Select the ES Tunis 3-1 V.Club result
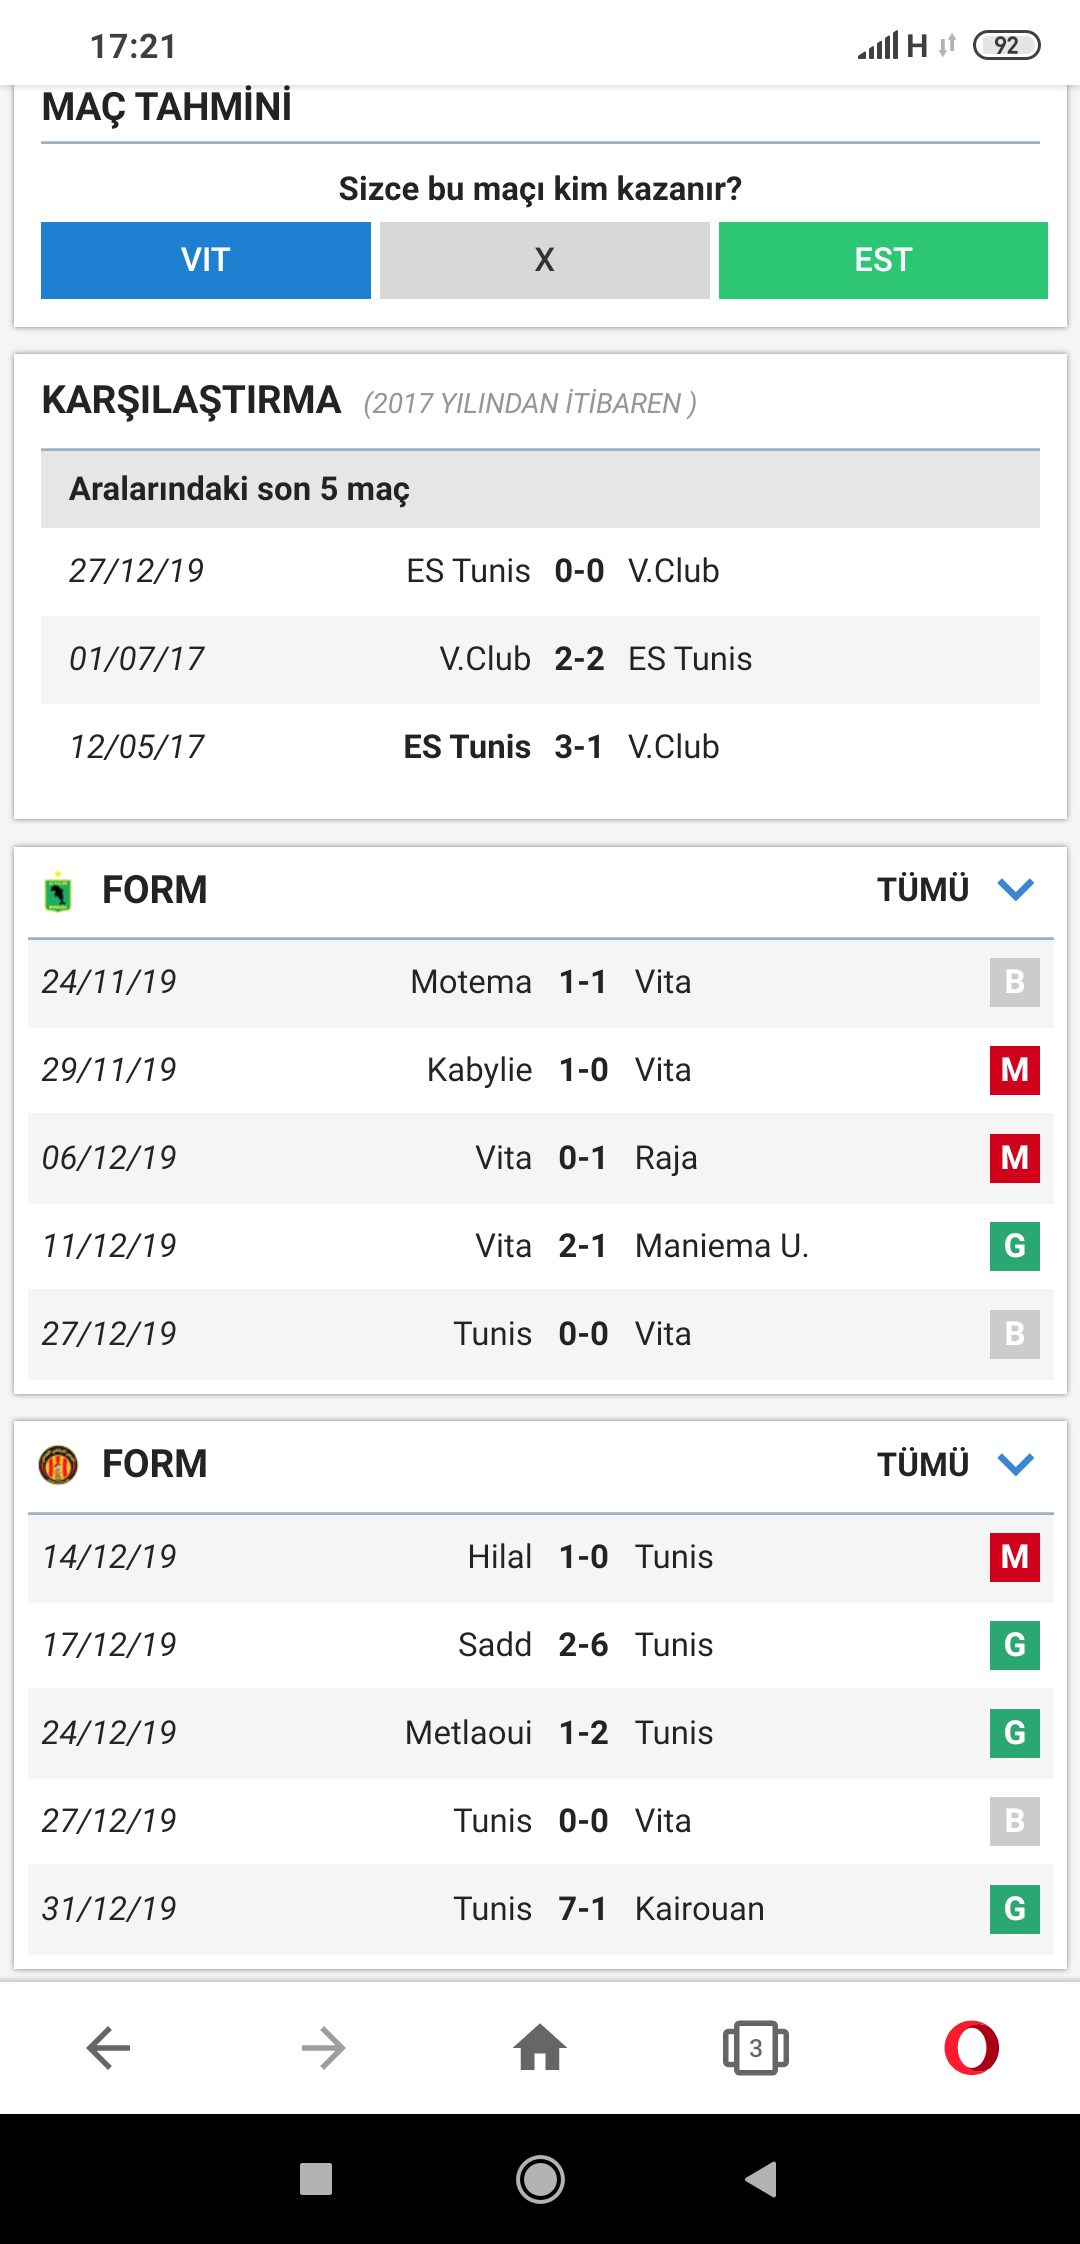 [540, 747]
